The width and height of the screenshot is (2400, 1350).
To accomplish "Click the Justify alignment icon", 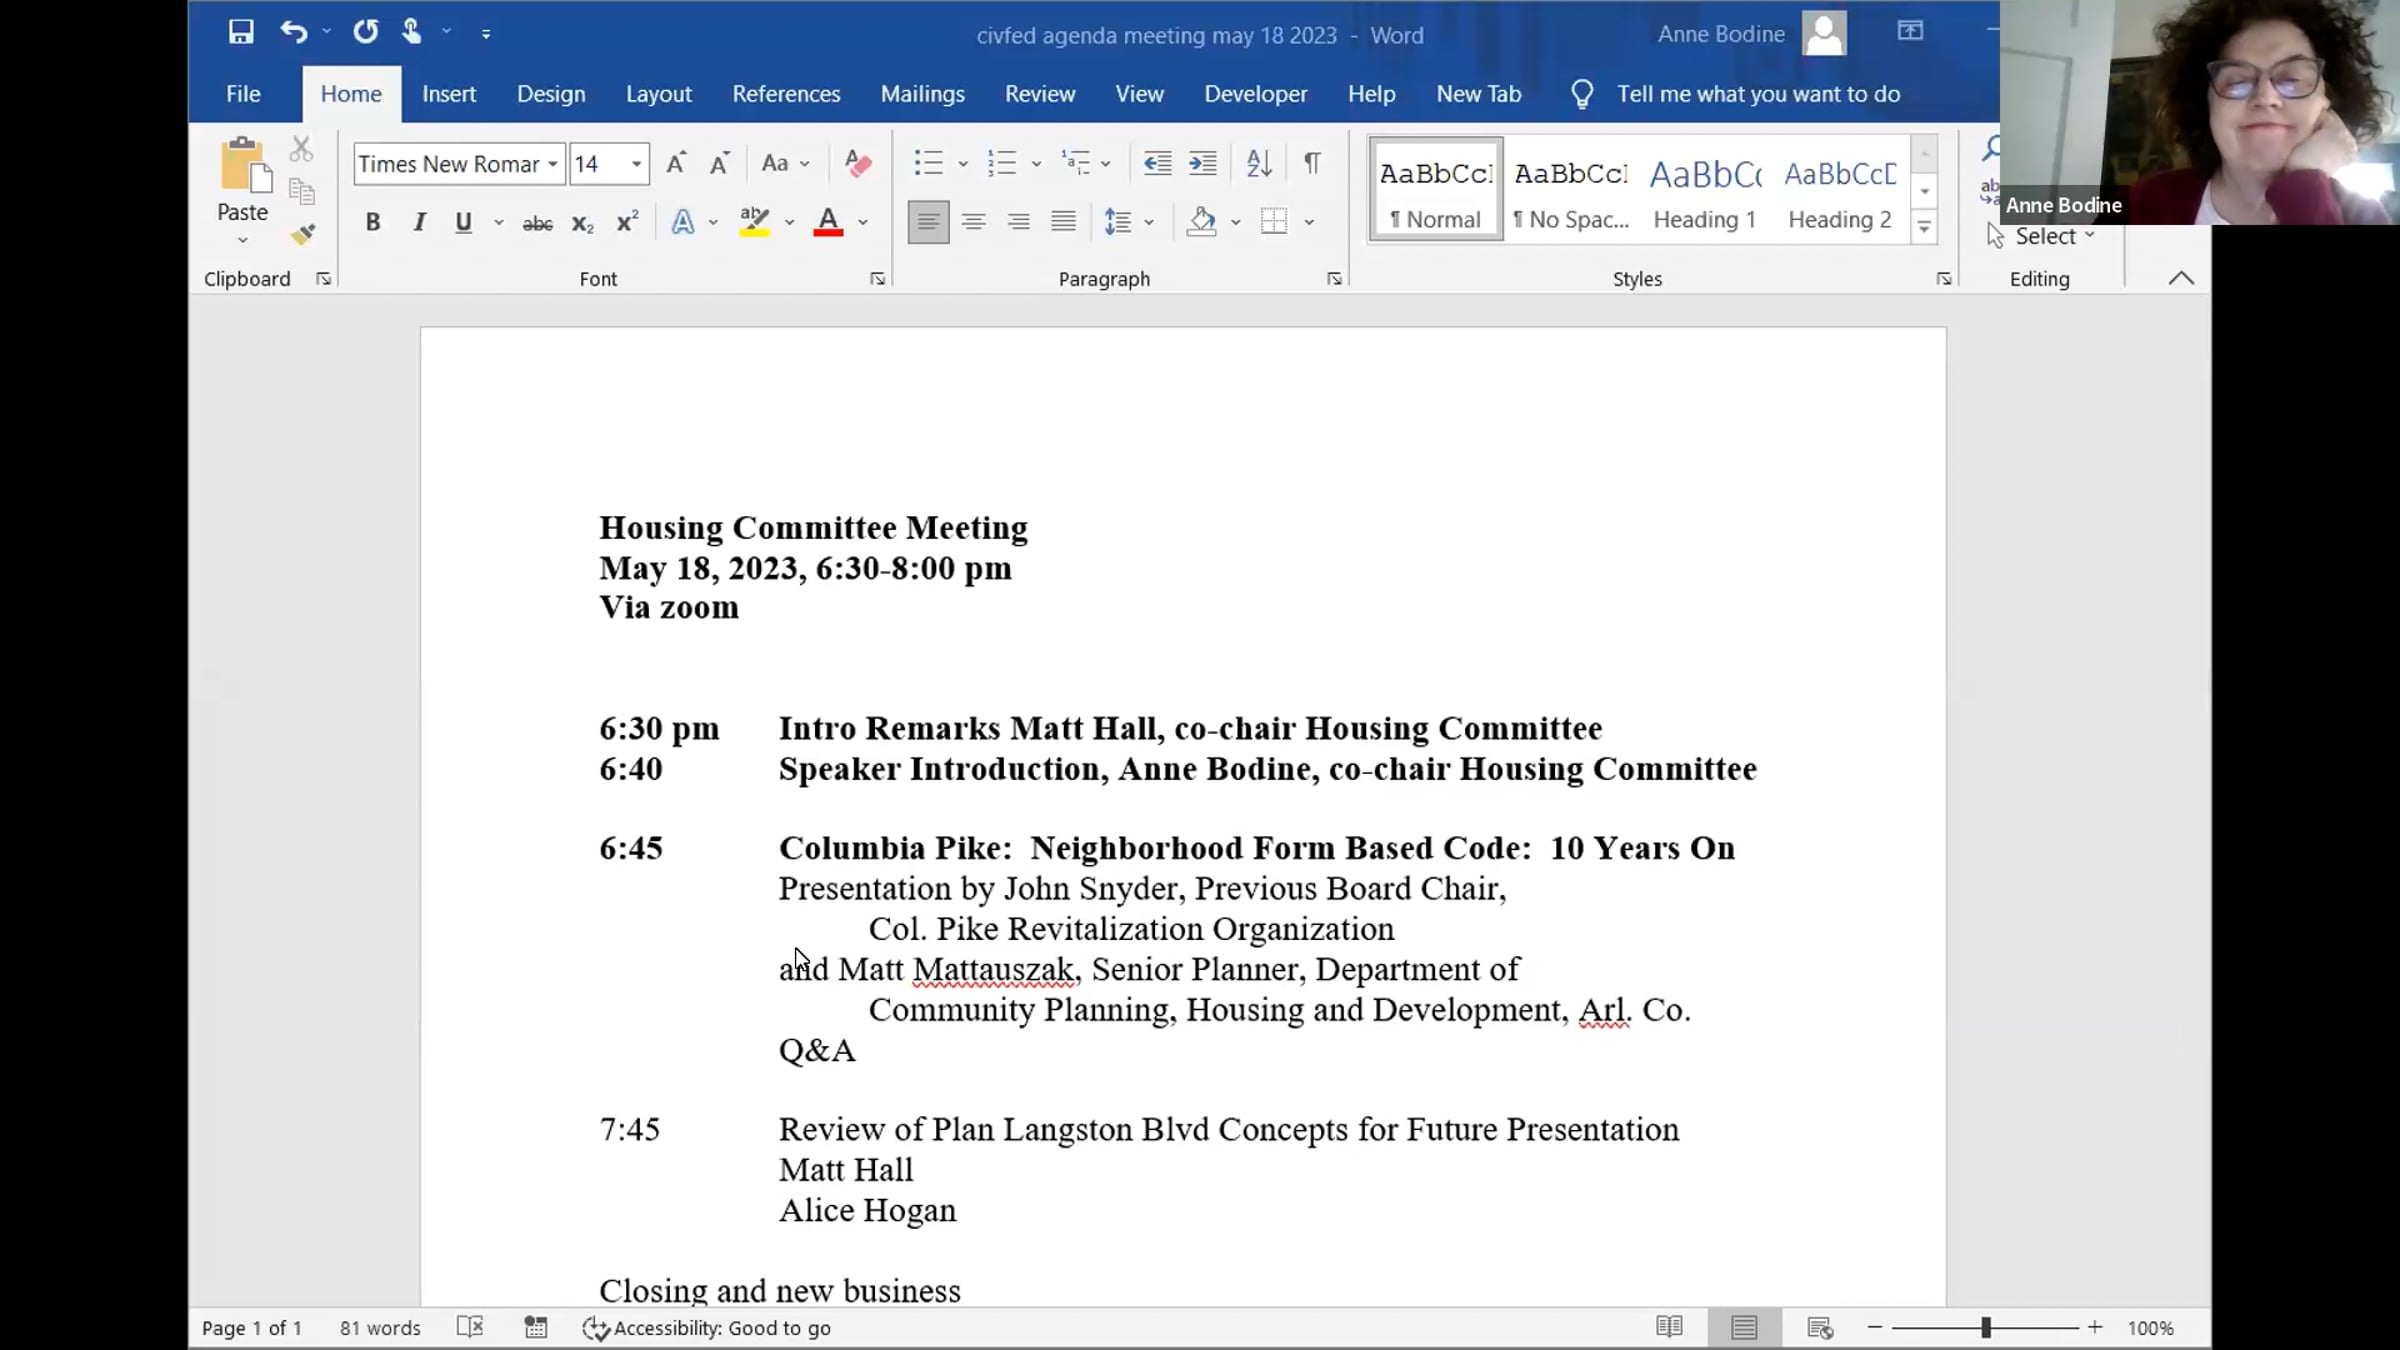I will click(x=1063, y=222).
